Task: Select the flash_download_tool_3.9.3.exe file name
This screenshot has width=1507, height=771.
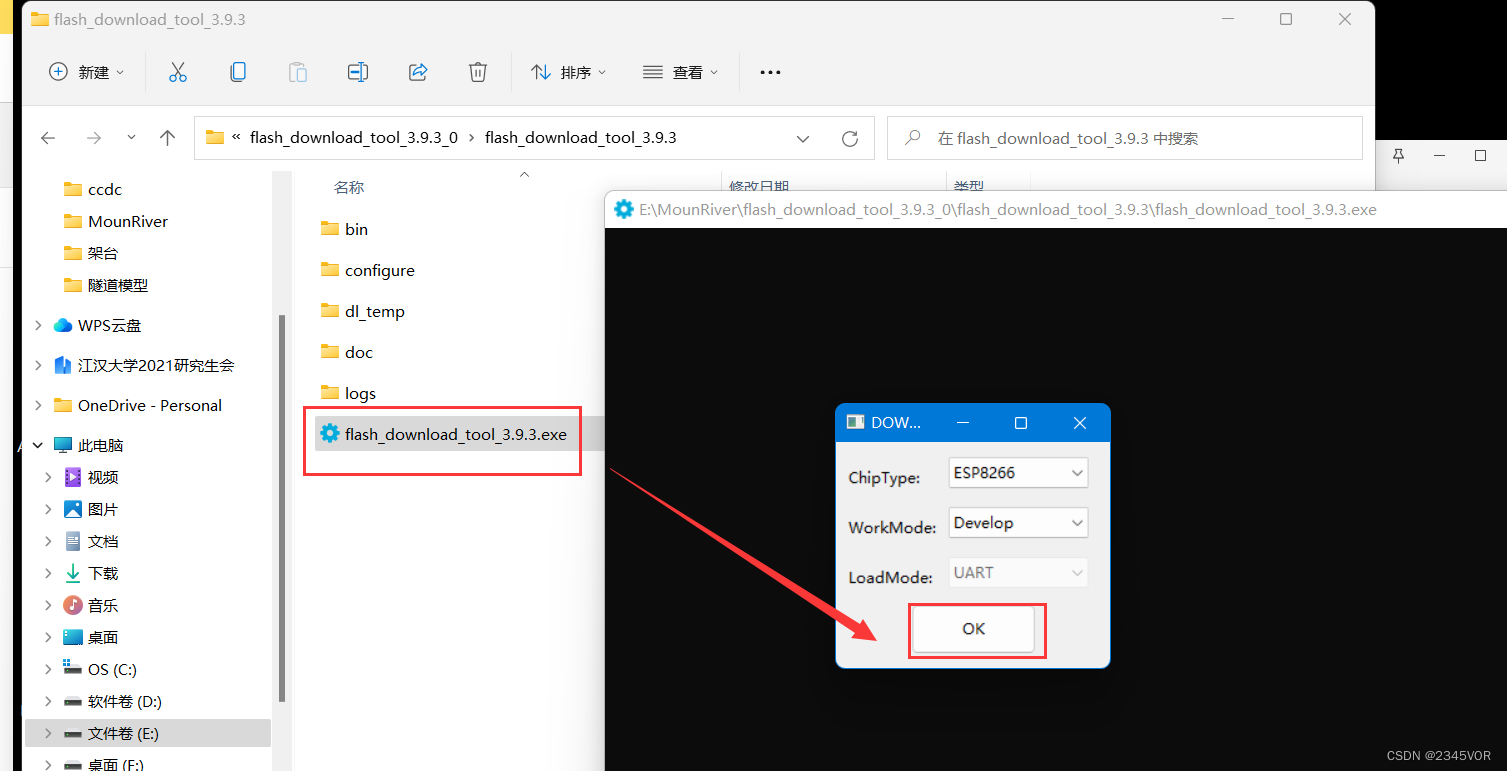Action: coord(456,434)
